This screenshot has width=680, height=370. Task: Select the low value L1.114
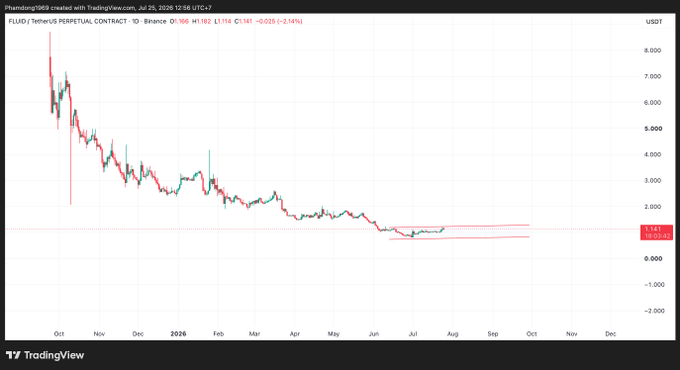tap(223, 21)
